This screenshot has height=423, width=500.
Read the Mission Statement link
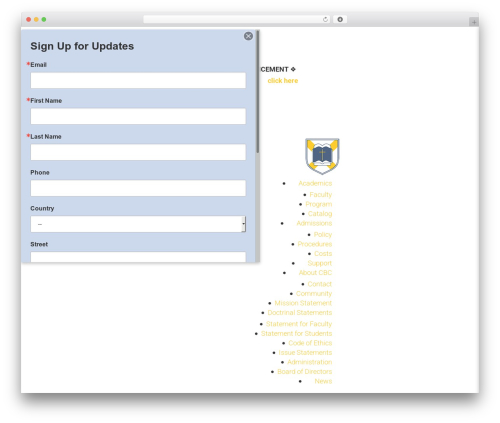click(303, 303)
